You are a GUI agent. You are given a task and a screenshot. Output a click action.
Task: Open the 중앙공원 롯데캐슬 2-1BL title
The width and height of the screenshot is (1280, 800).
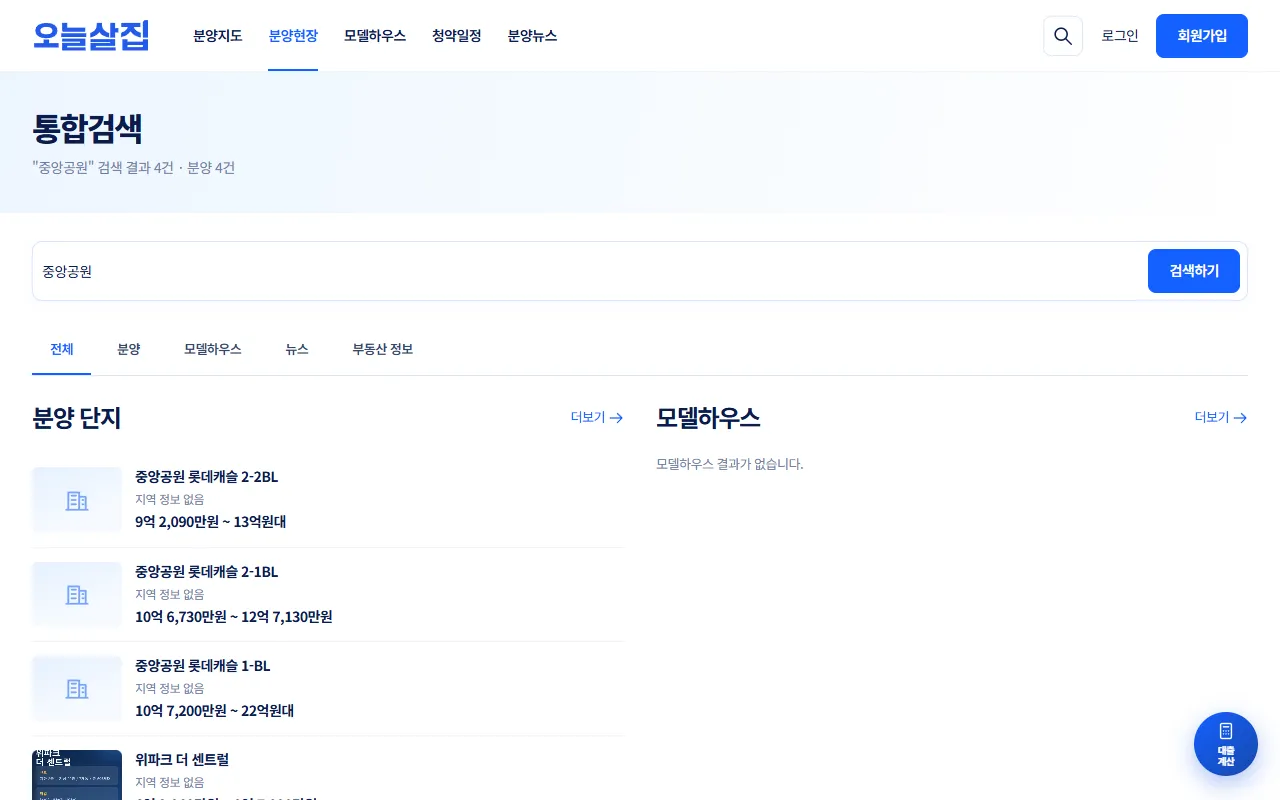point(207,572)
